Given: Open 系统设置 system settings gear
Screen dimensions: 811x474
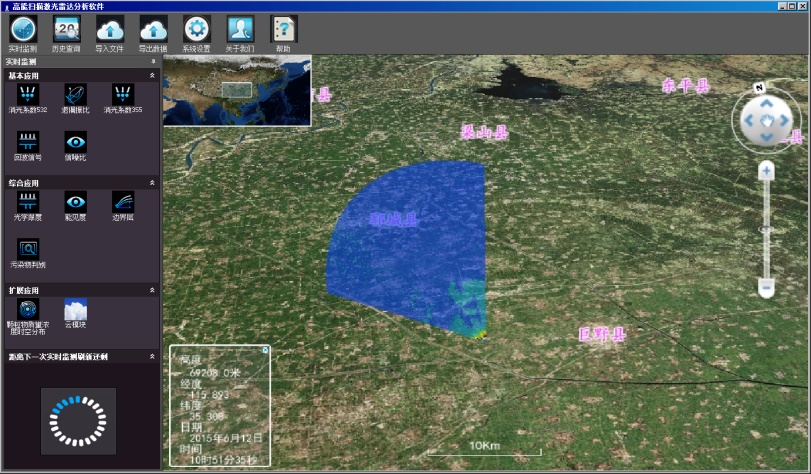Looking at the screenshot, I should pos(197,30).
